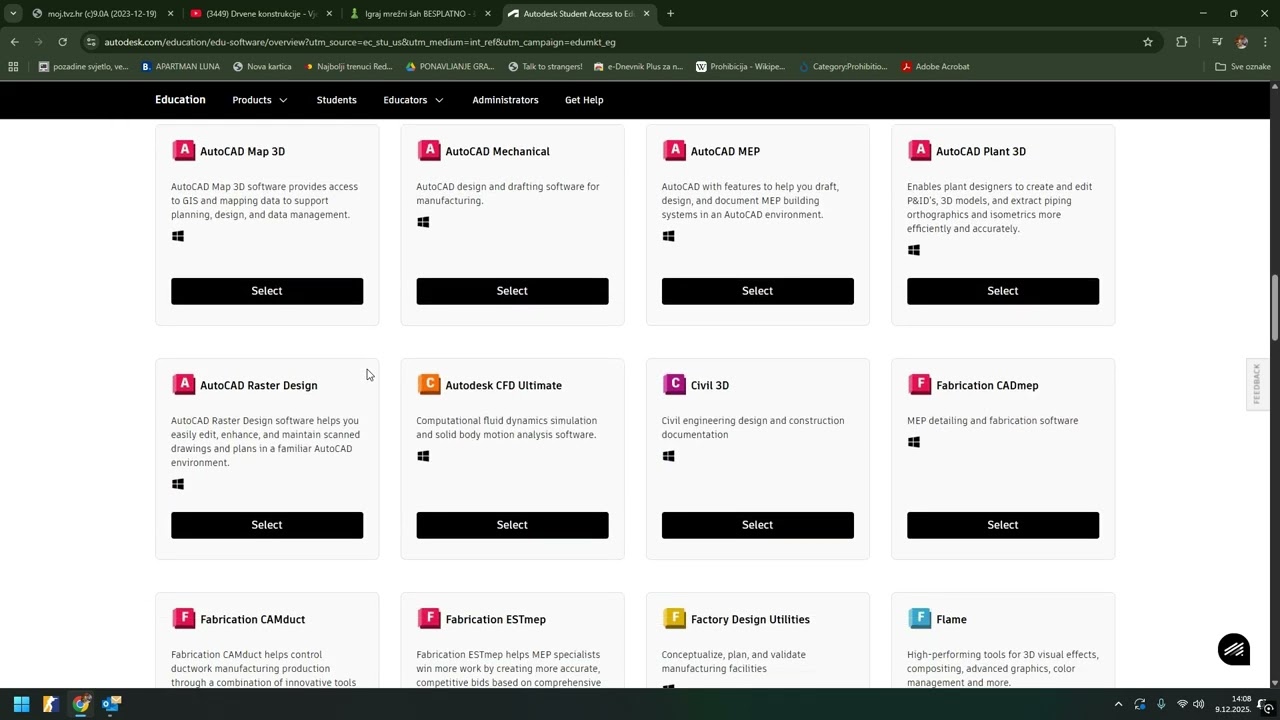This screenshot has height=720, width=1280.
Task: Select AutoCAD MEP
Action: tap(757, 291)
